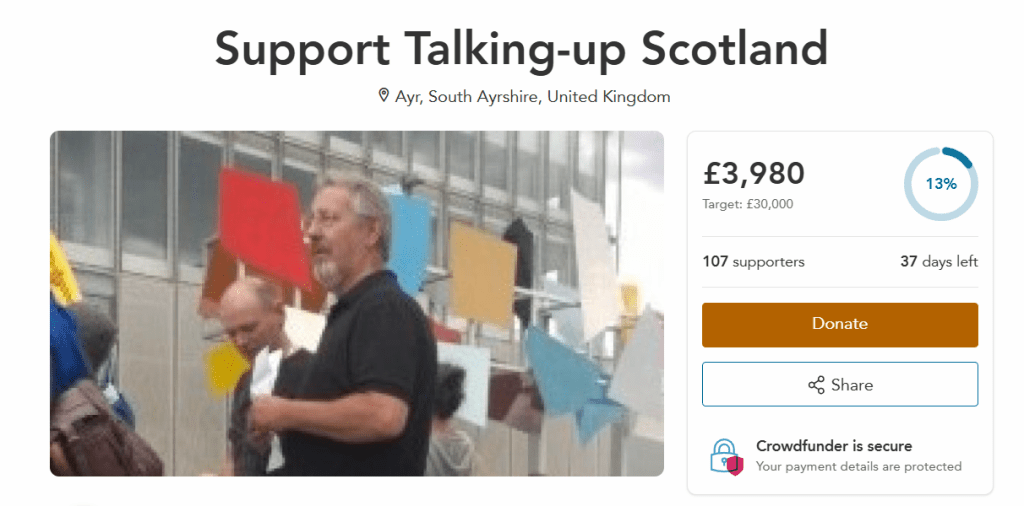
Task: Click the Crowdfunder is secure heading
Action: click(834, 447)
